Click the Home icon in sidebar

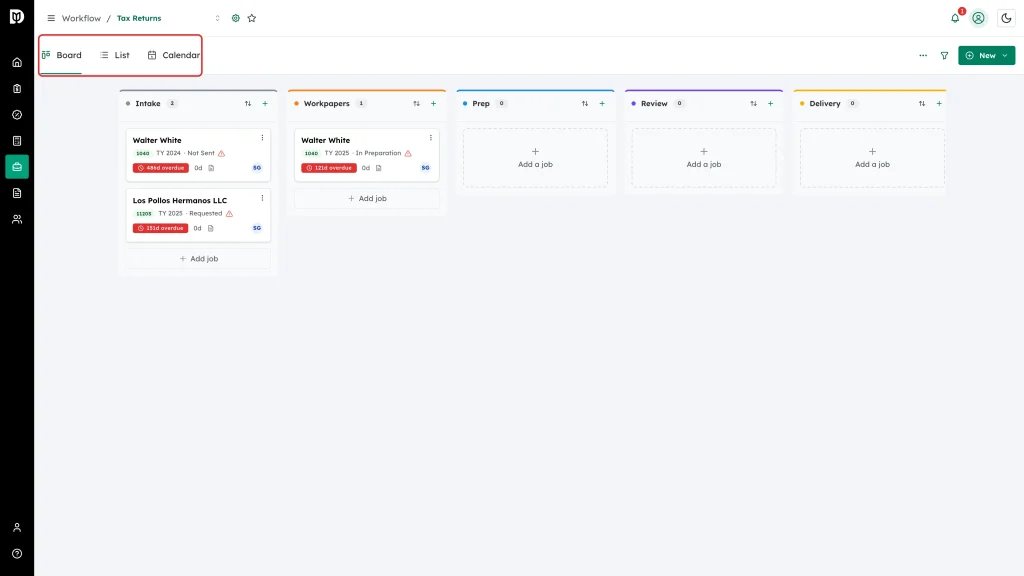coord(17,63)
